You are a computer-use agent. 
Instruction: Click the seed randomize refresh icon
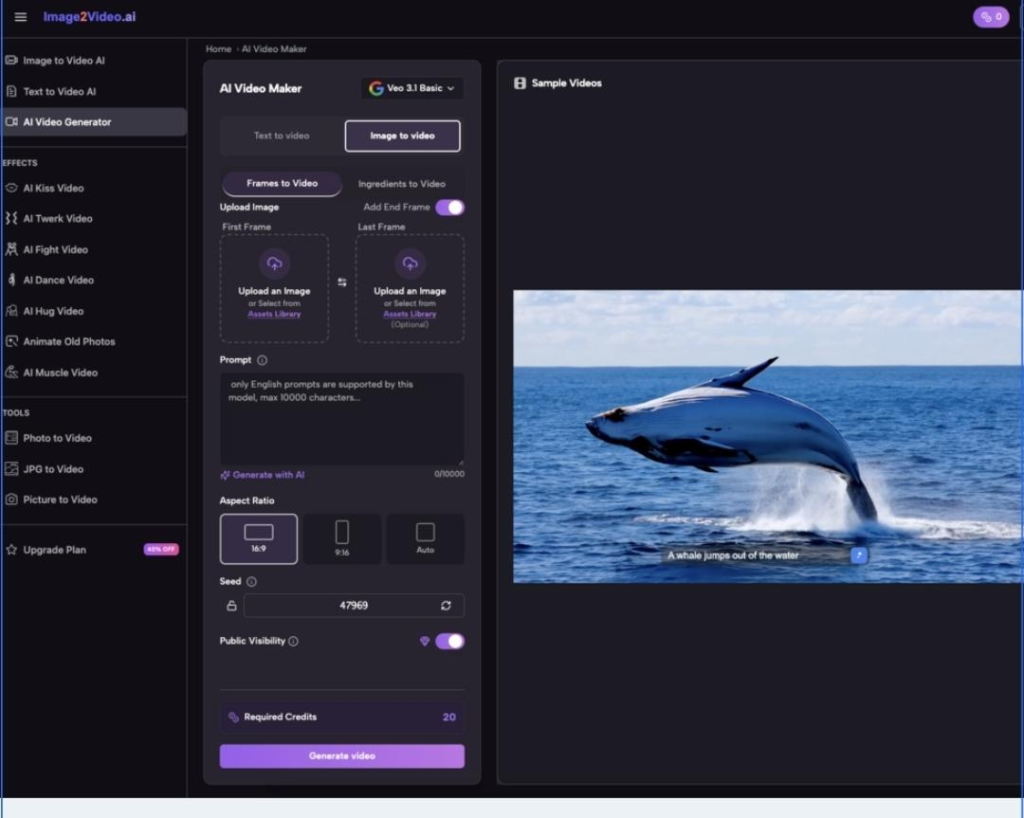point(445,606)
